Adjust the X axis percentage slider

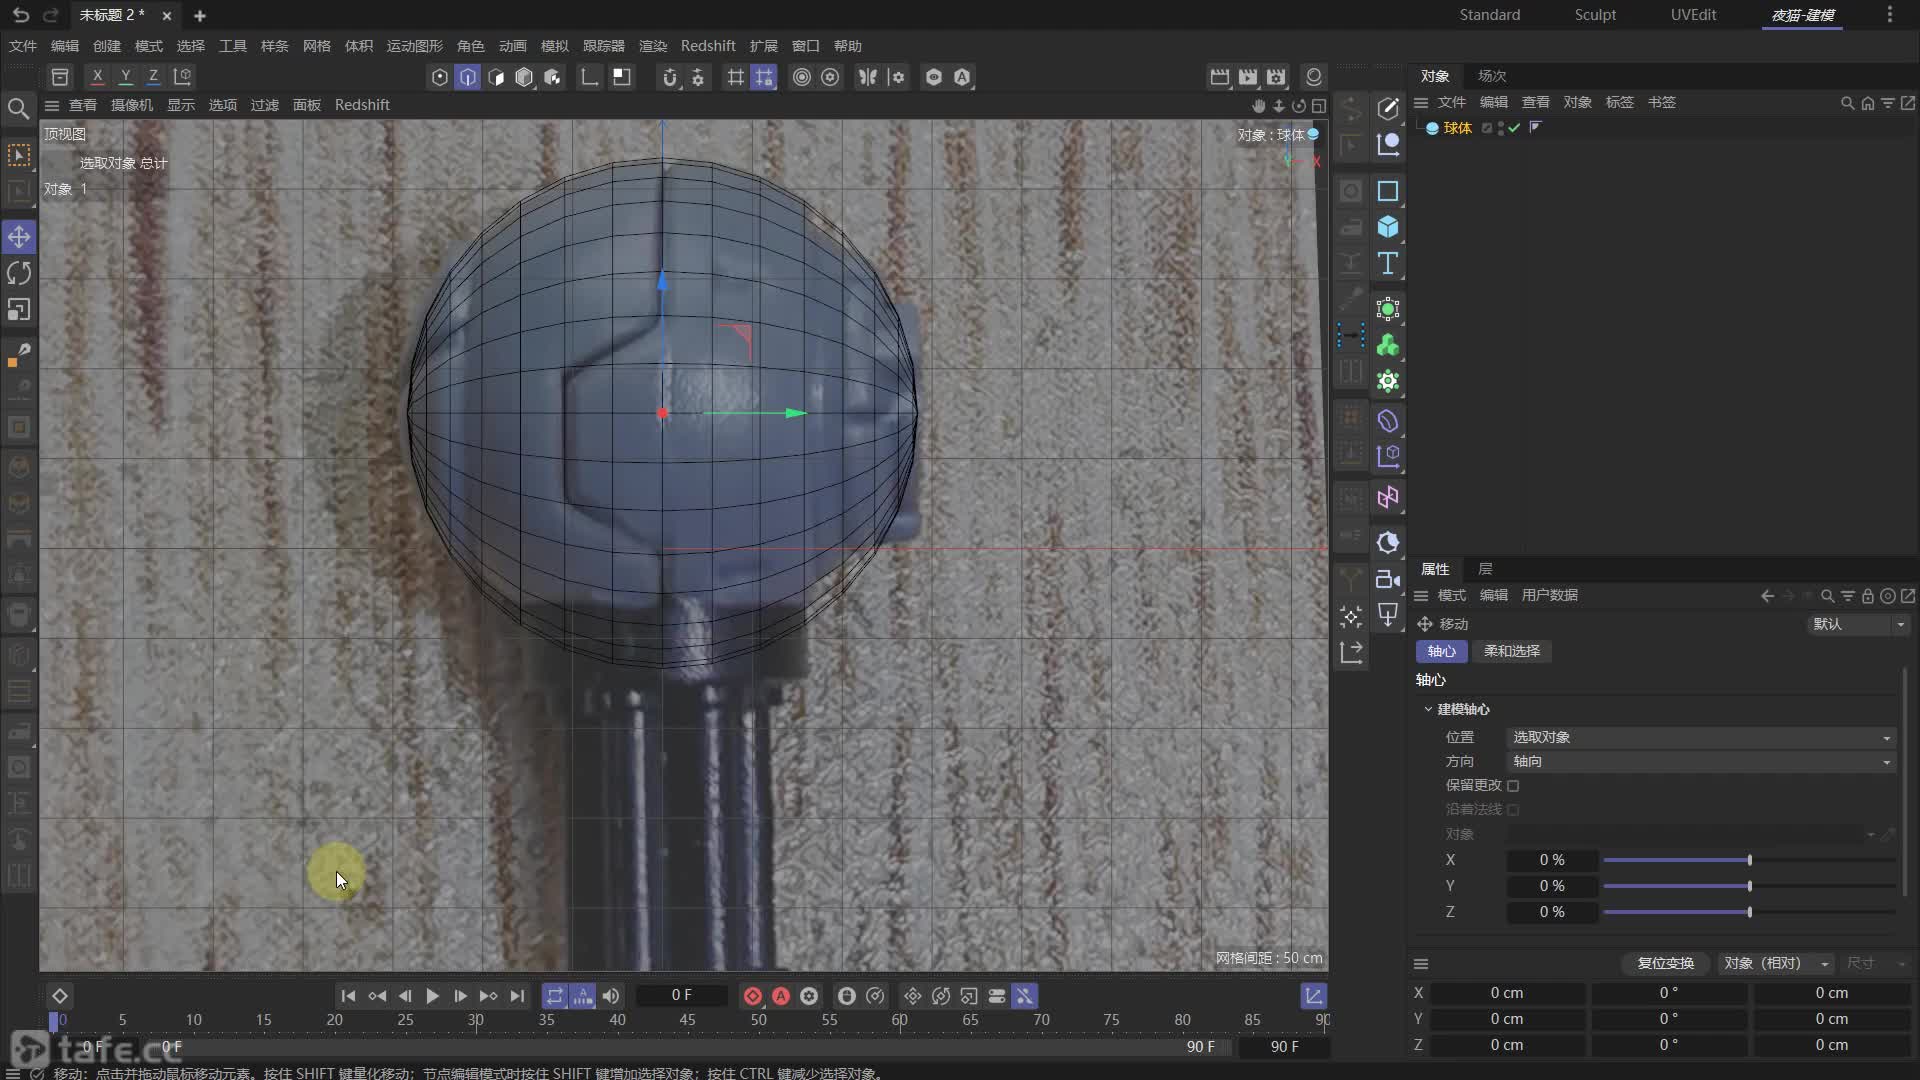(x=1749, y=860)
